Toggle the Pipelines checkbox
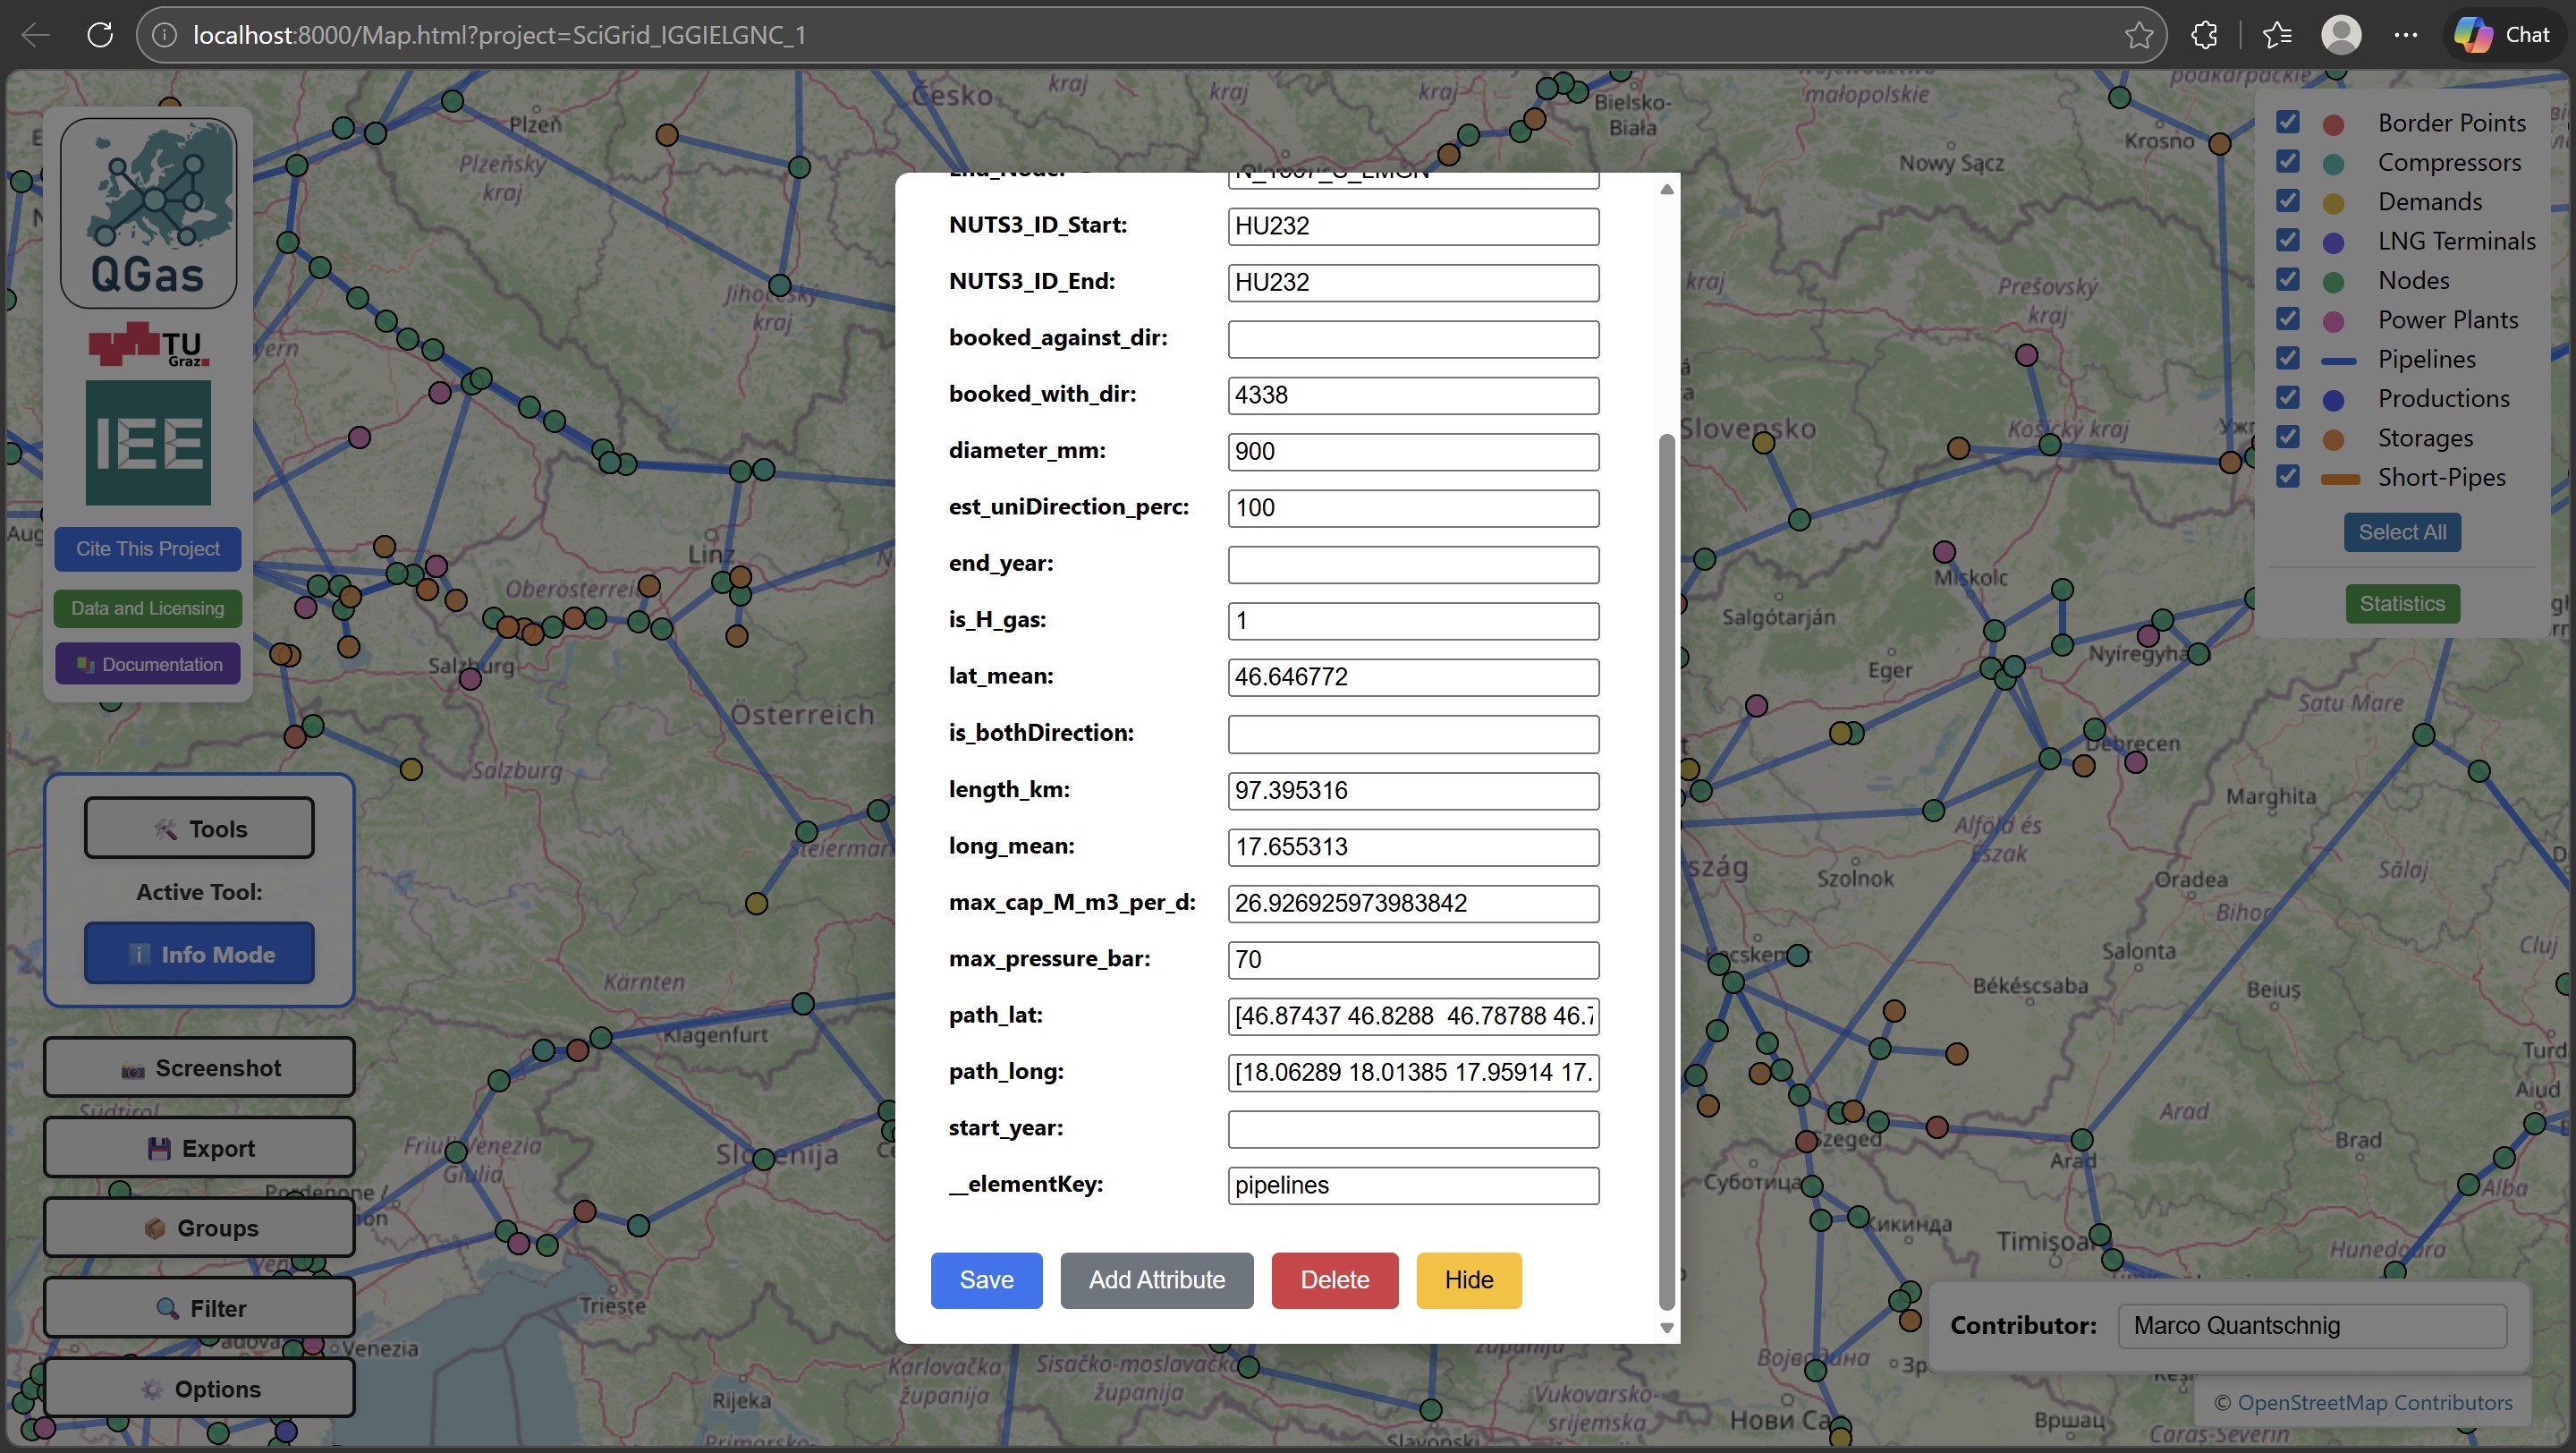This screenshot has height=1453, width=2576. tap(2287, 358)
